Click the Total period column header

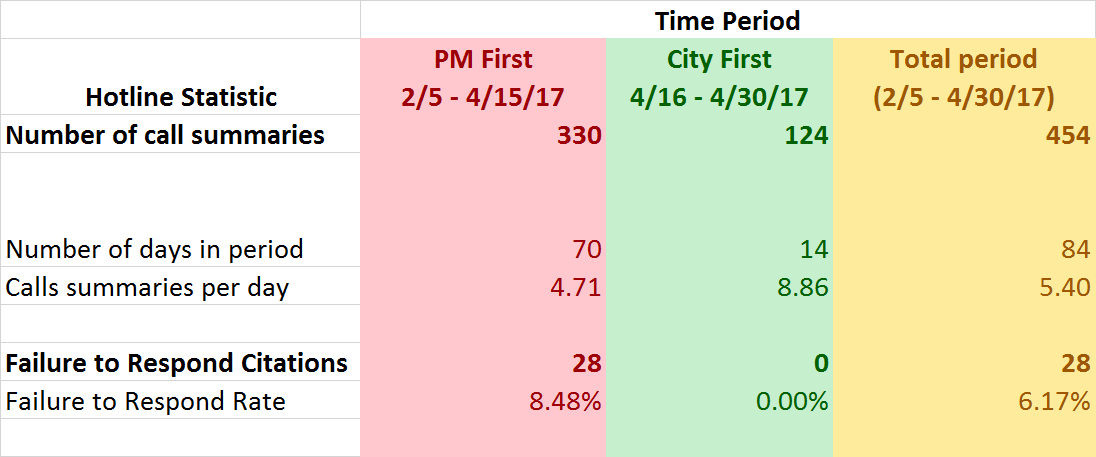tap(964, 78)
